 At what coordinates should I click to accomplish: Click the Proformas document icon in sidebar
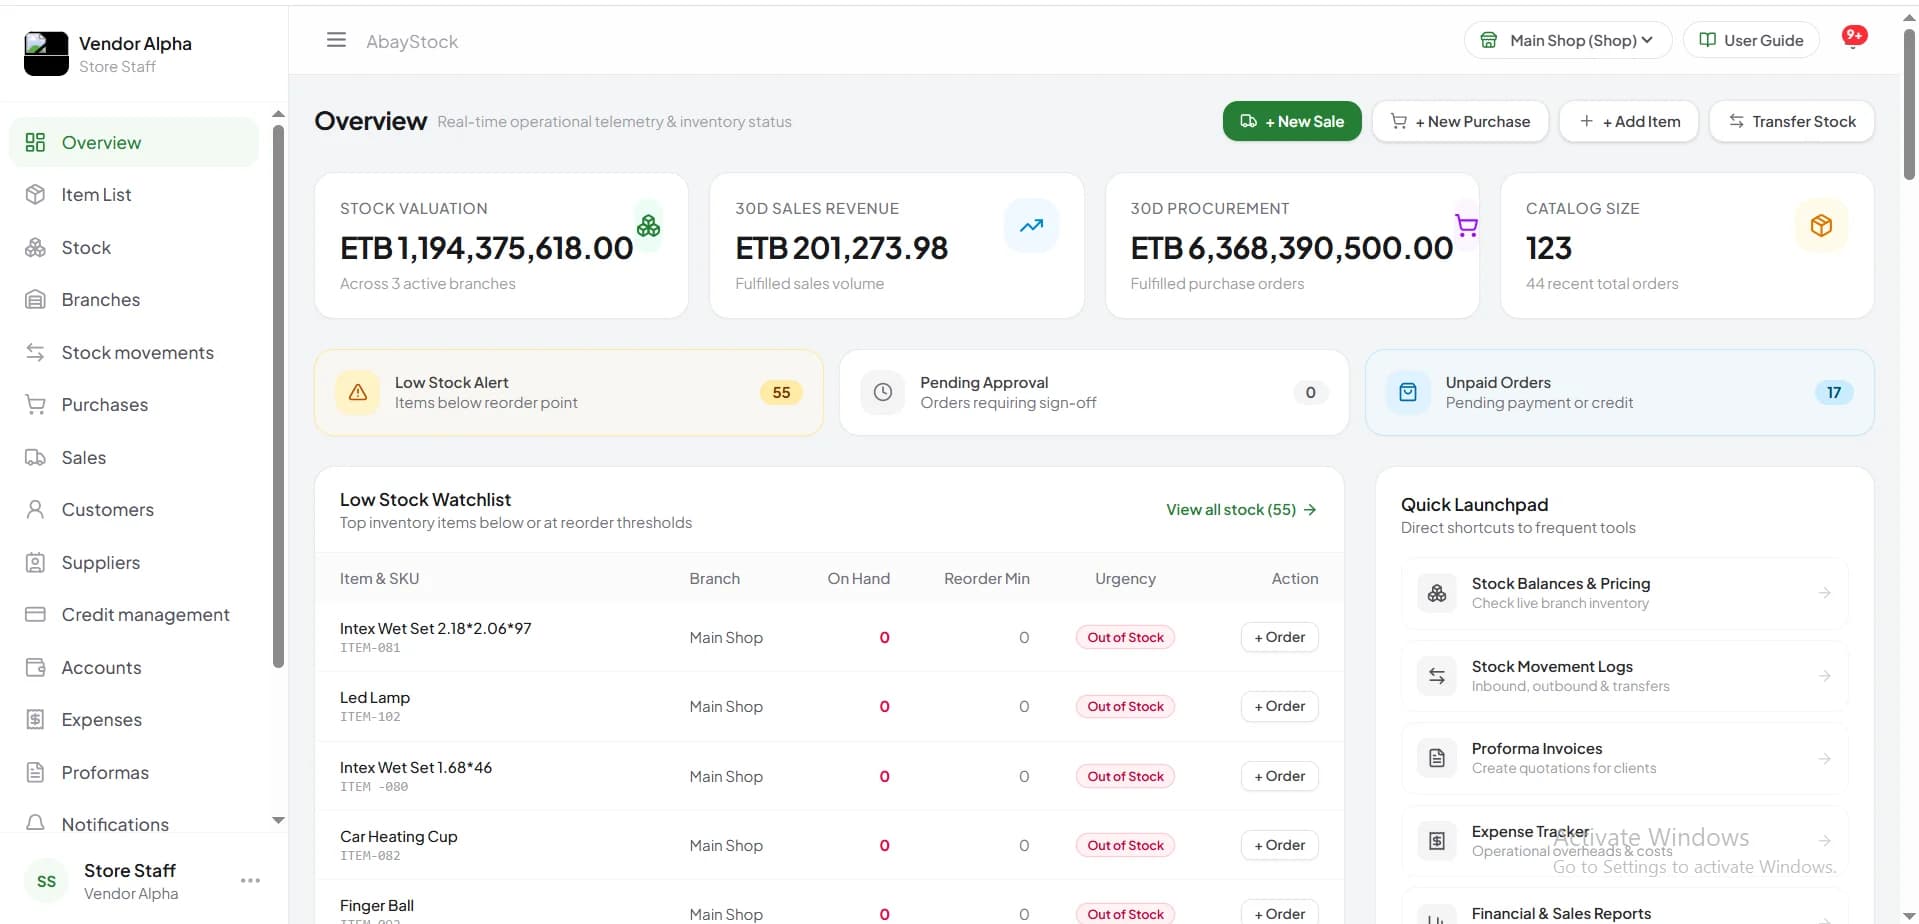pos(35,772)
